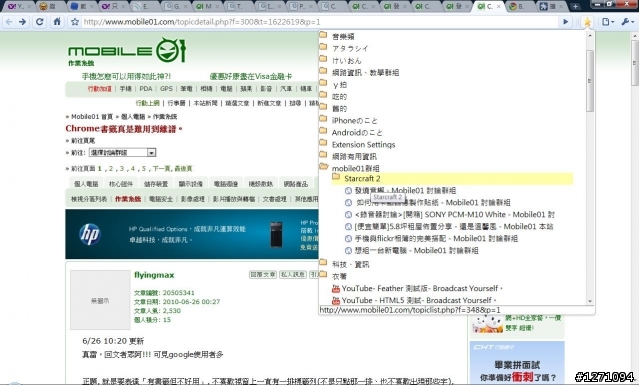The width and height of the screenshot is (640, 385).
Task: Select the 顯示設備 forum tab
Action: click(x=191, y=184)
